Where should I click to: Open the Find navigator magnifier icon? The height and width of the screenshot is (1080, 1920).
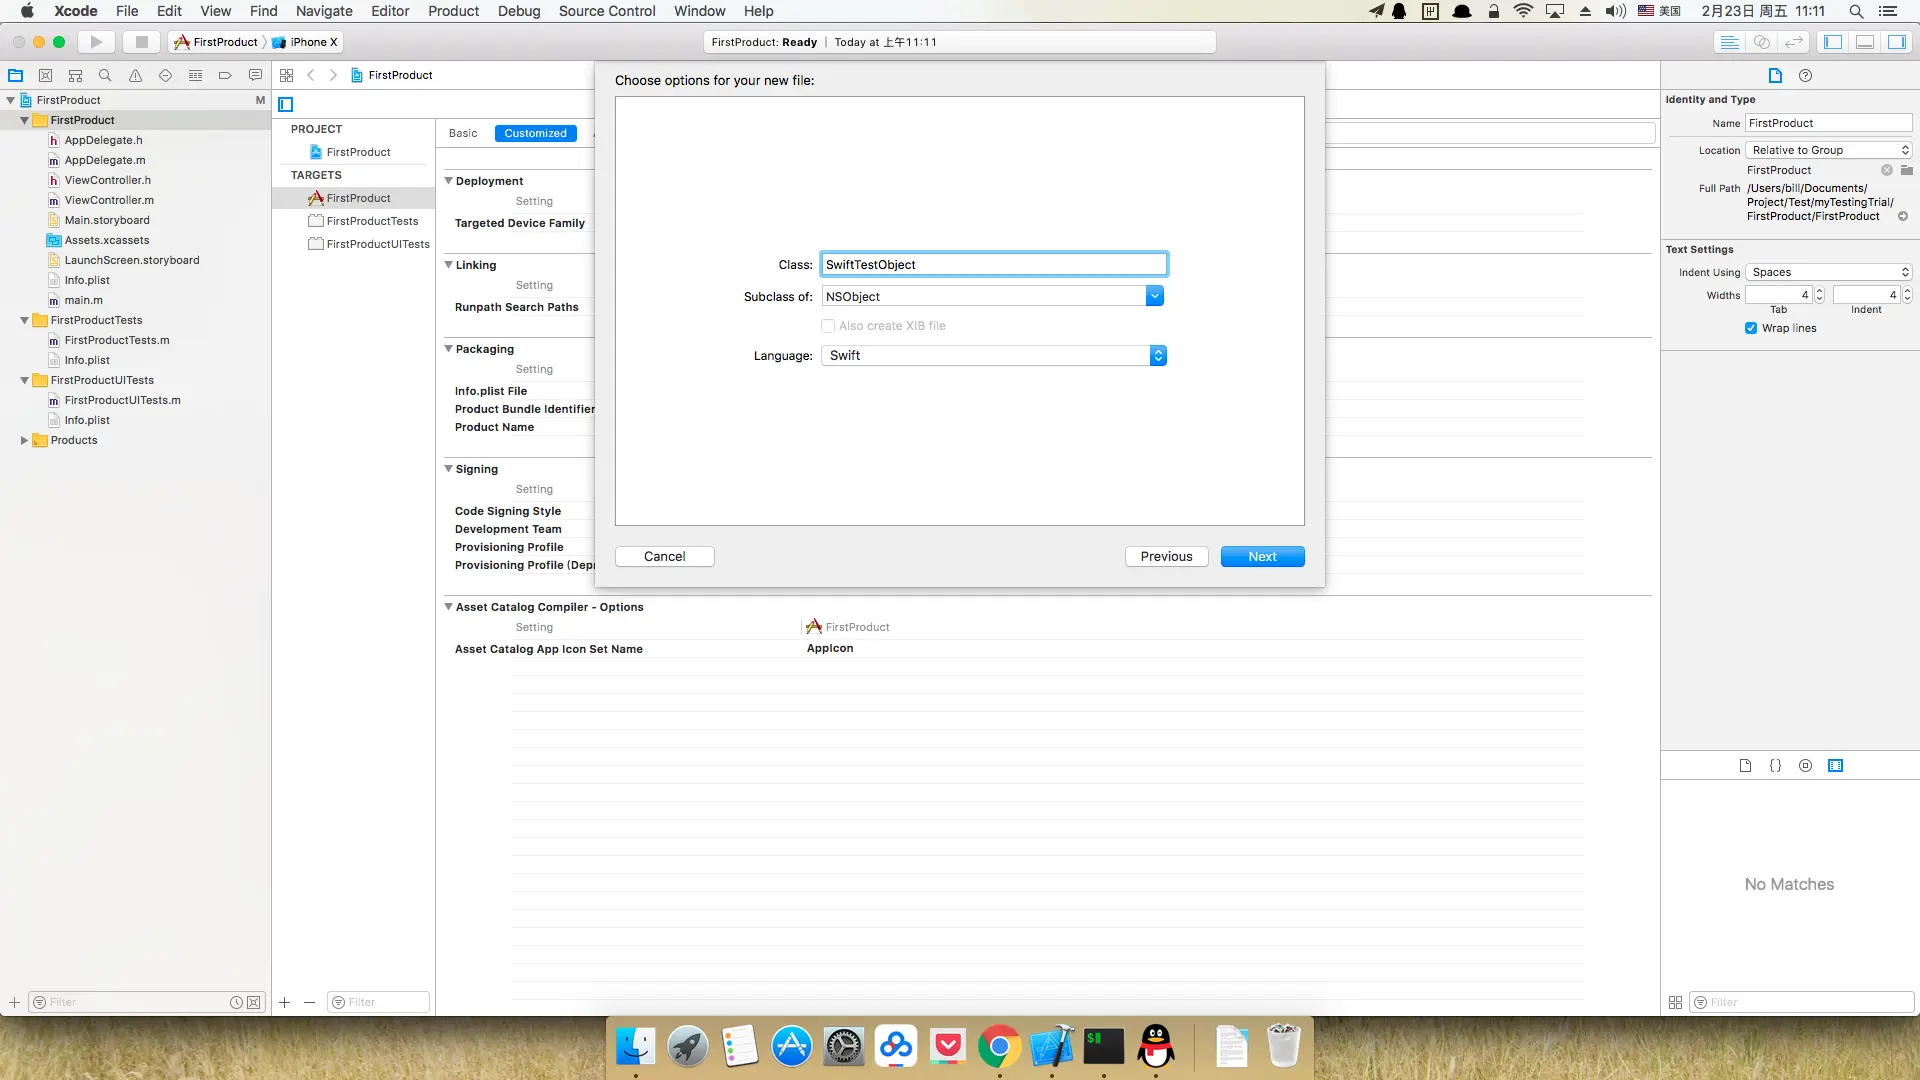tap(105, 75)
